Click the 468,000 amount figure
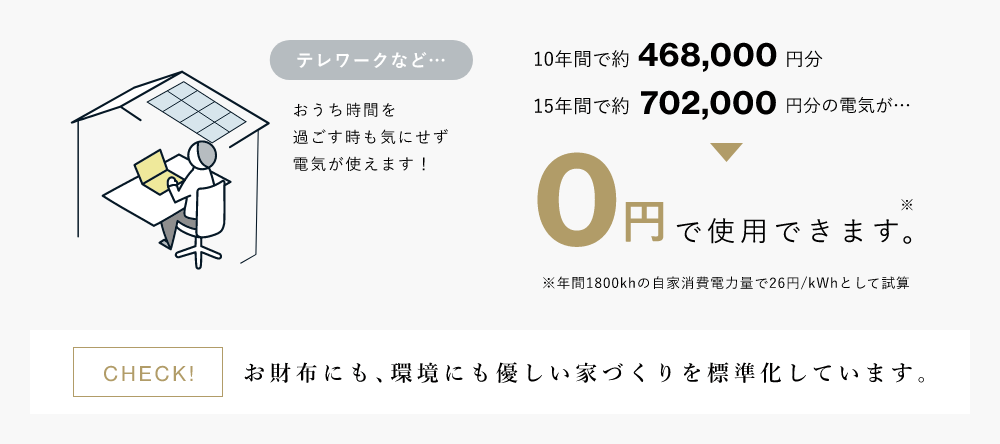 (707, 57)
